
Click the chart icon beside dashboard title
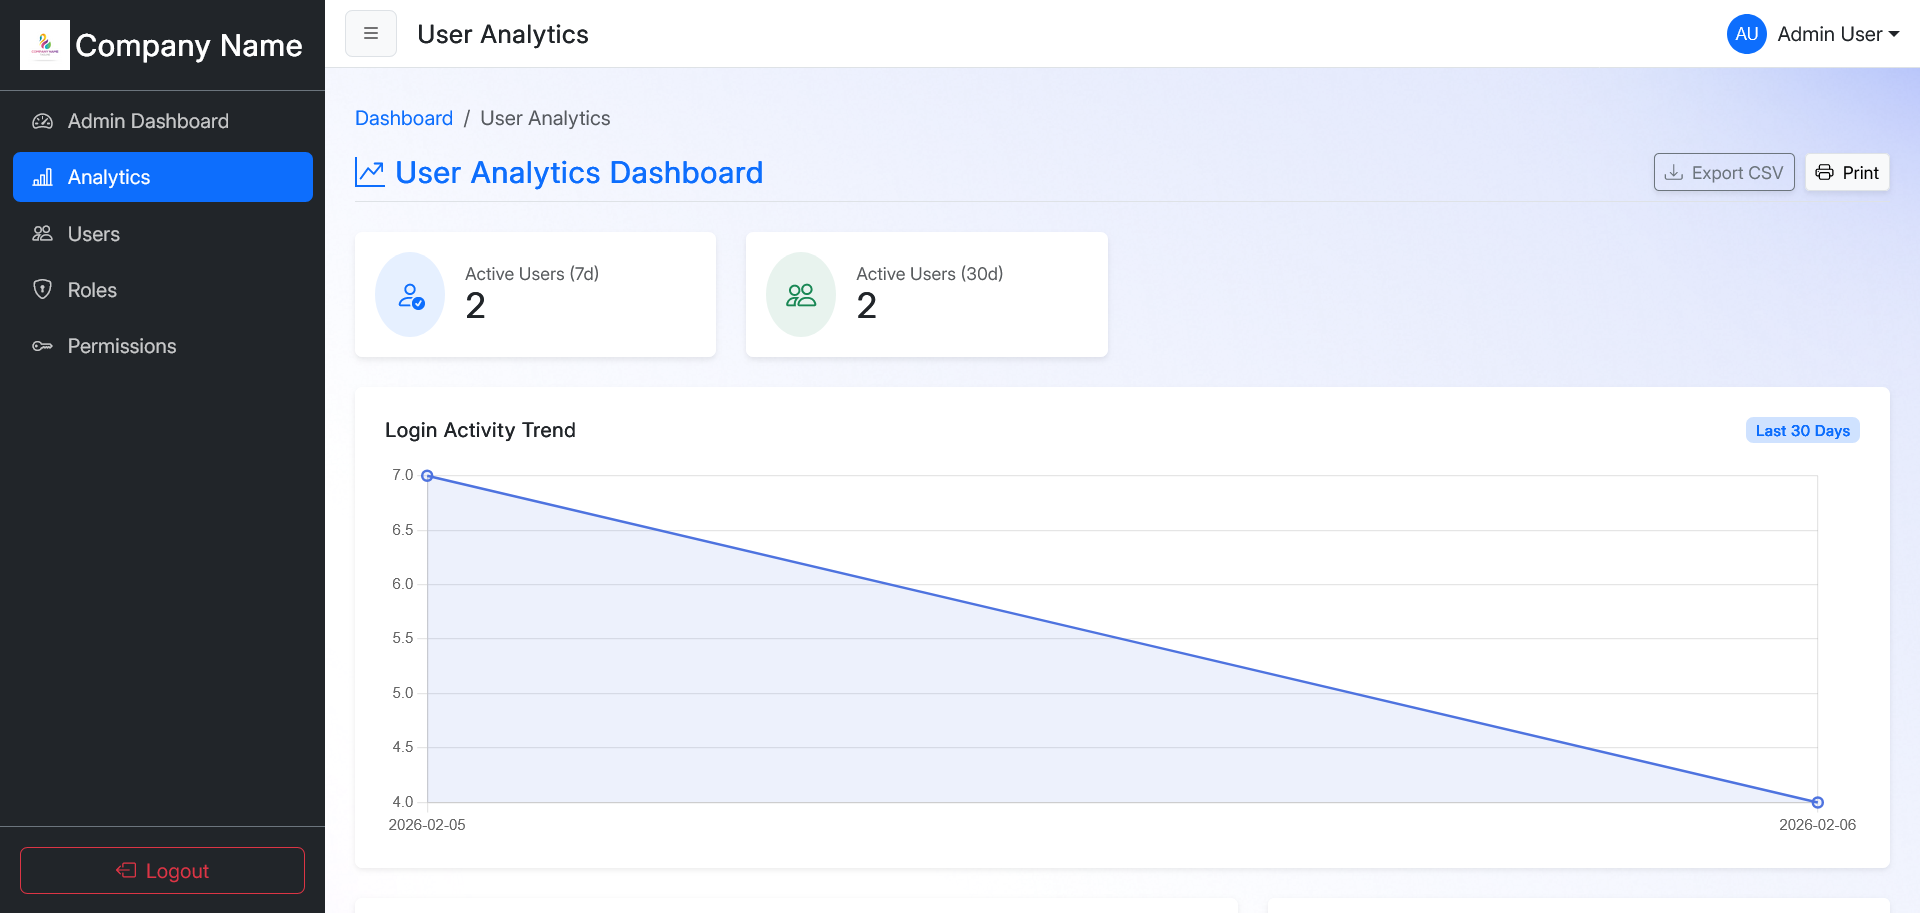(370, 173)
